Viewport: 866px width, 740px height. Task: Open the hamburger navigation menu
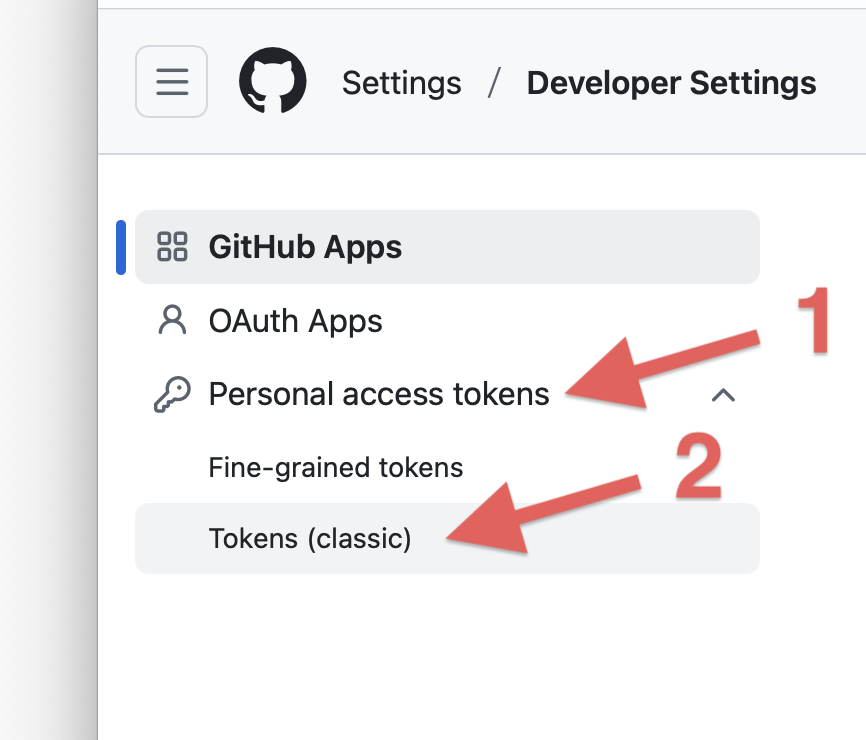click(171, 82)
